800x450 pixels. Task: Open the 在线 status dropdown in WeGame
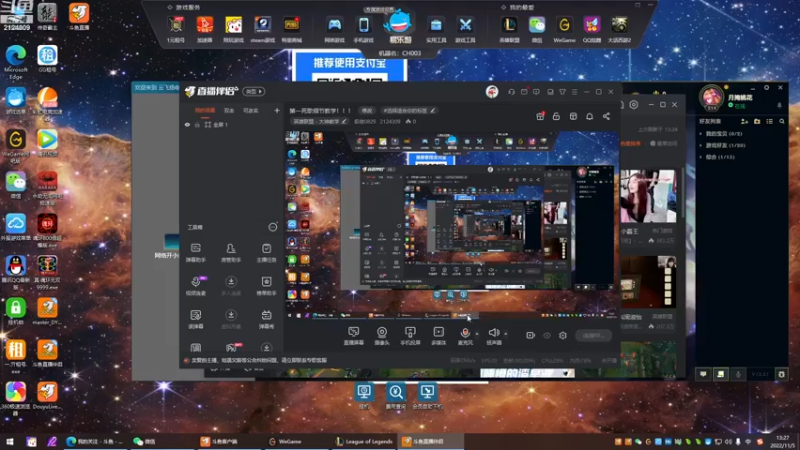click(x=737, y=106)
